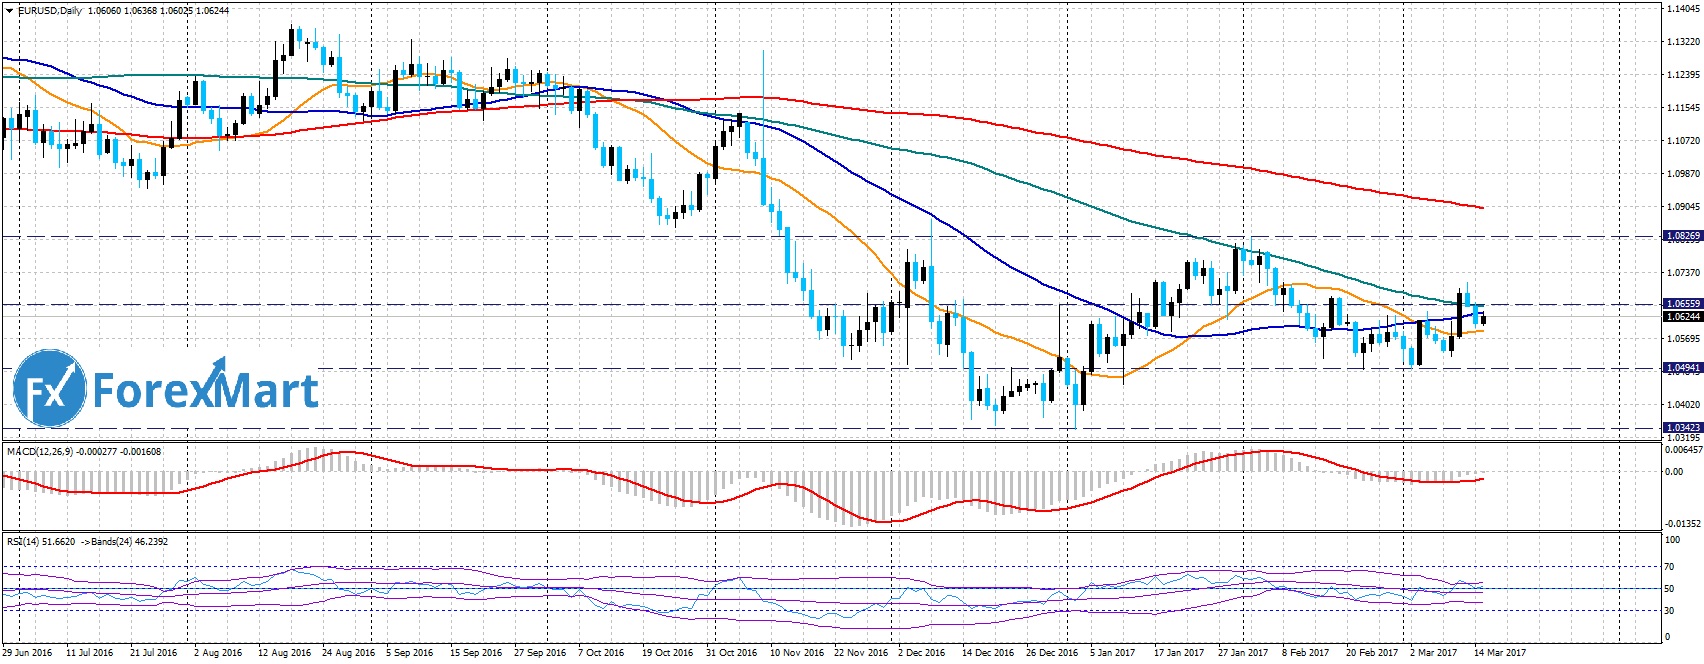Click the 1.09045 price axis value

click(1684, 207)
